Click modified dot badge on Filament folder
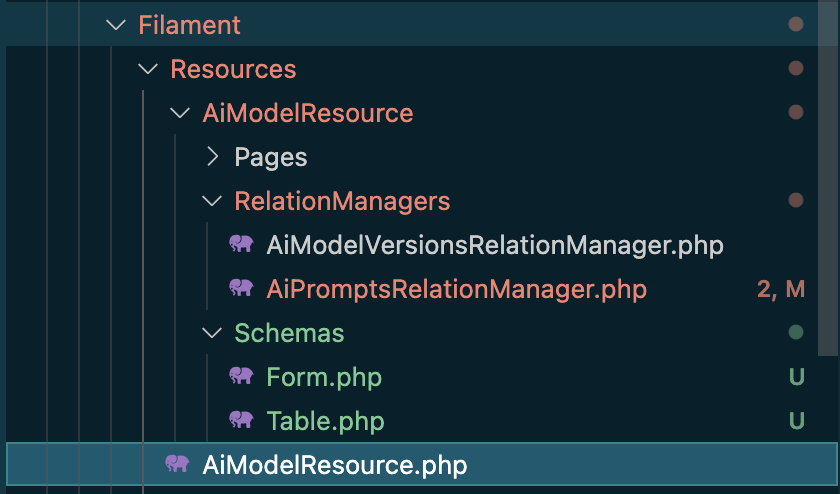Screen dimensions: 840x494 (796, 25)
